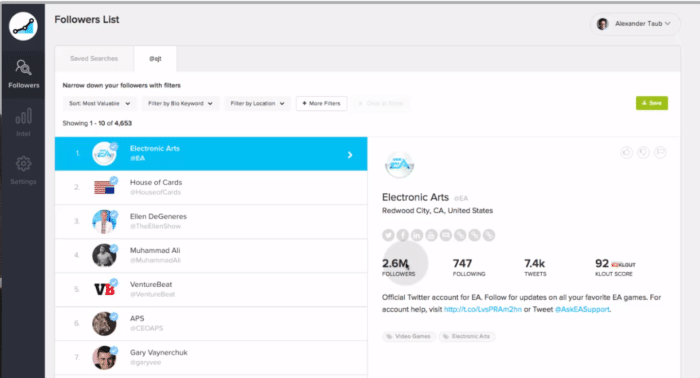Select the Gary Vaynerchuk follower row
The height and width of the screenshot is (378, 700).
point(211,357)
